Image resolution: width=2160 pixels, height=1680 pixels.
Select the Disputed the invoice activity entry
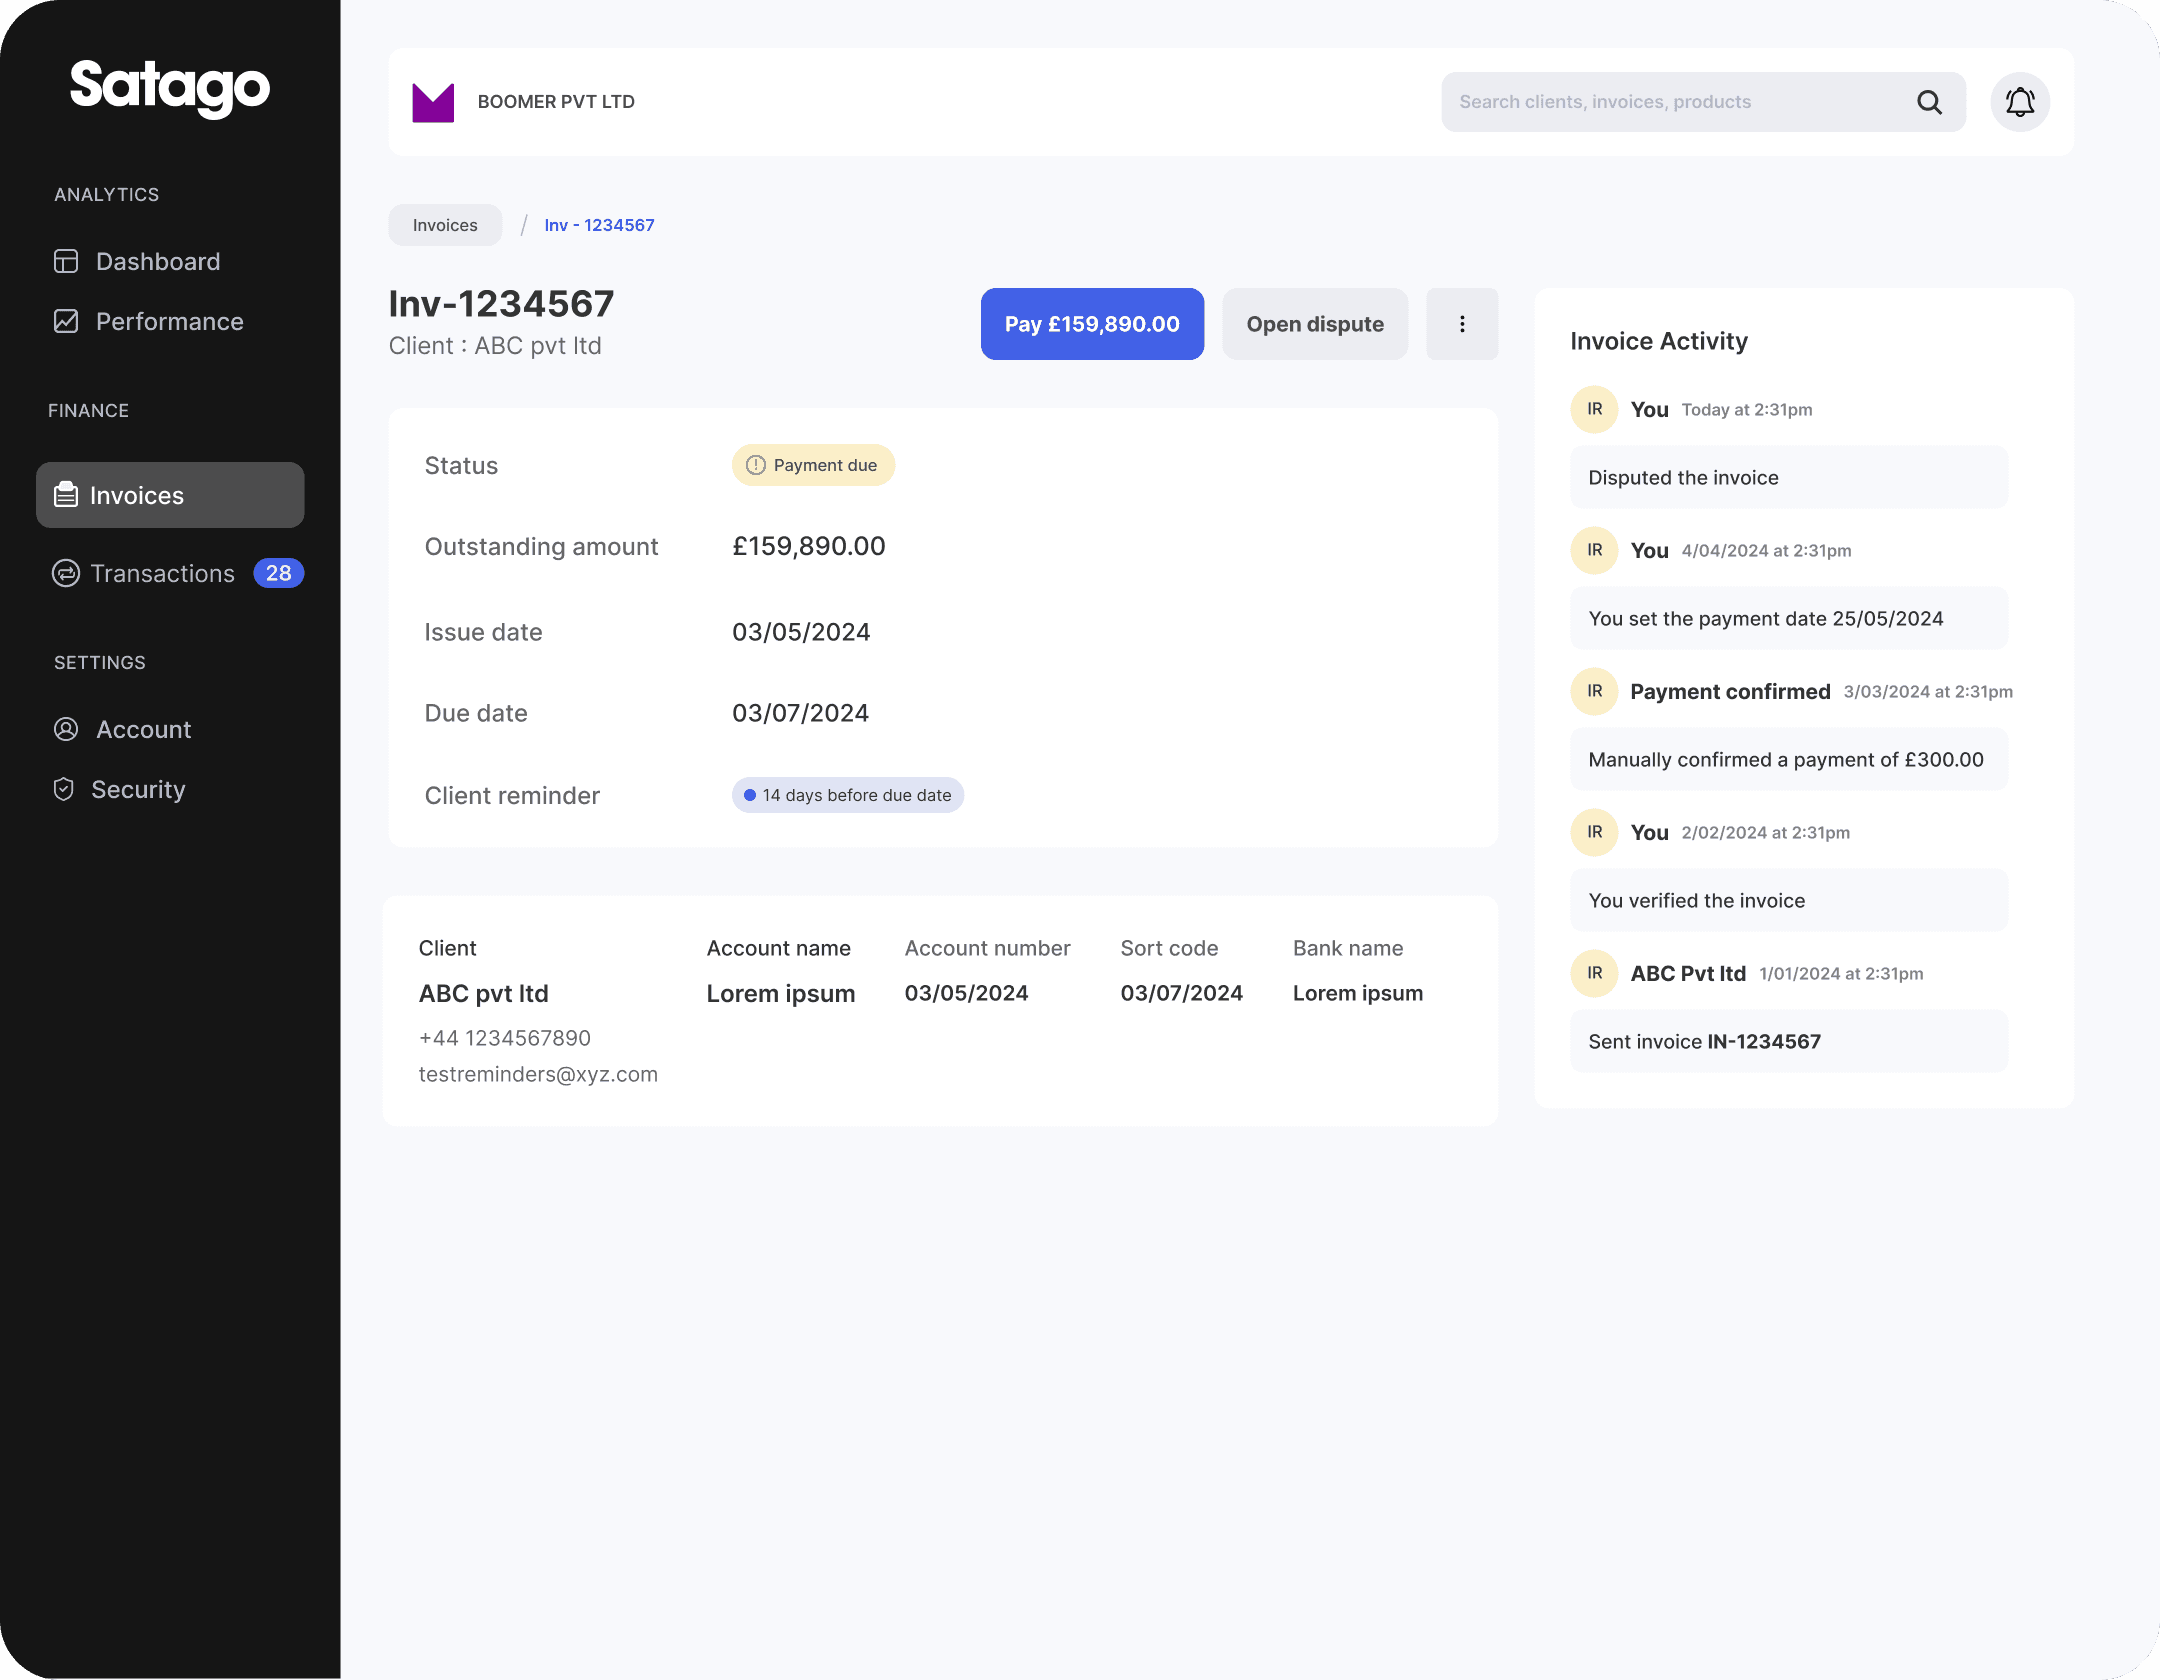(1787, 478)
